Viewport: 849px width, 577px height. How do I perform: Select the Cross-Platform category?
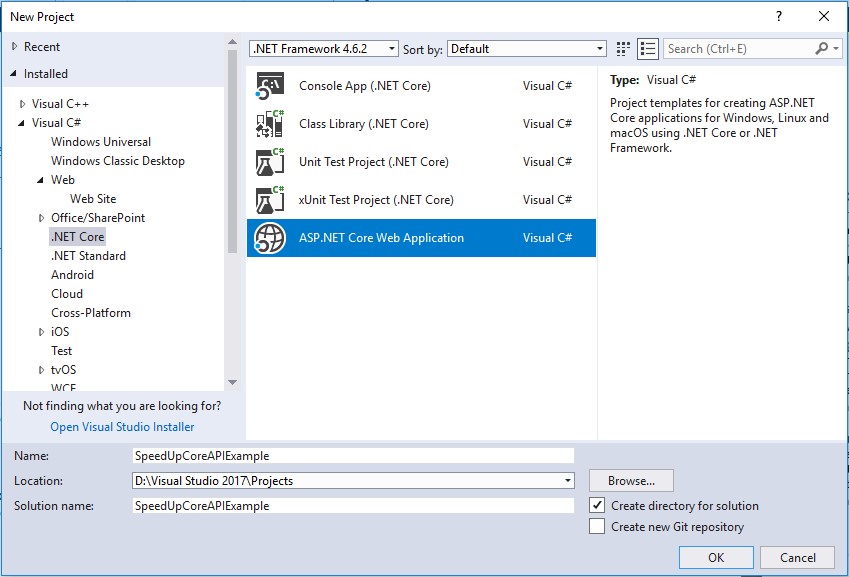point(91,312)
